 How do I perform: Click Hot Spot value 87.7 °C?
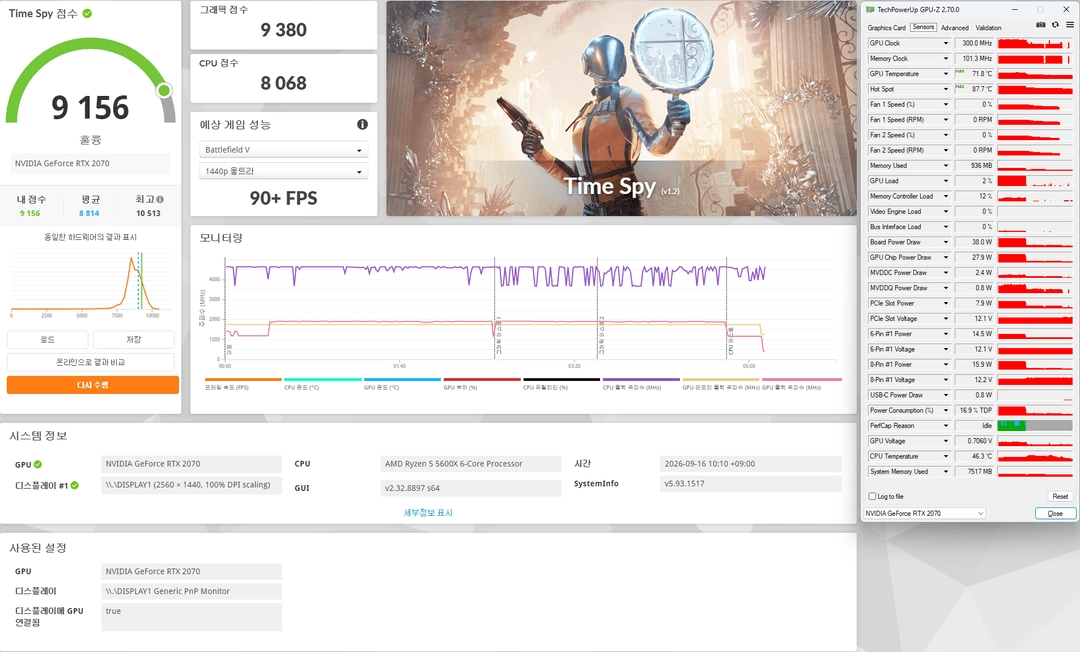(x=982, y=89)
